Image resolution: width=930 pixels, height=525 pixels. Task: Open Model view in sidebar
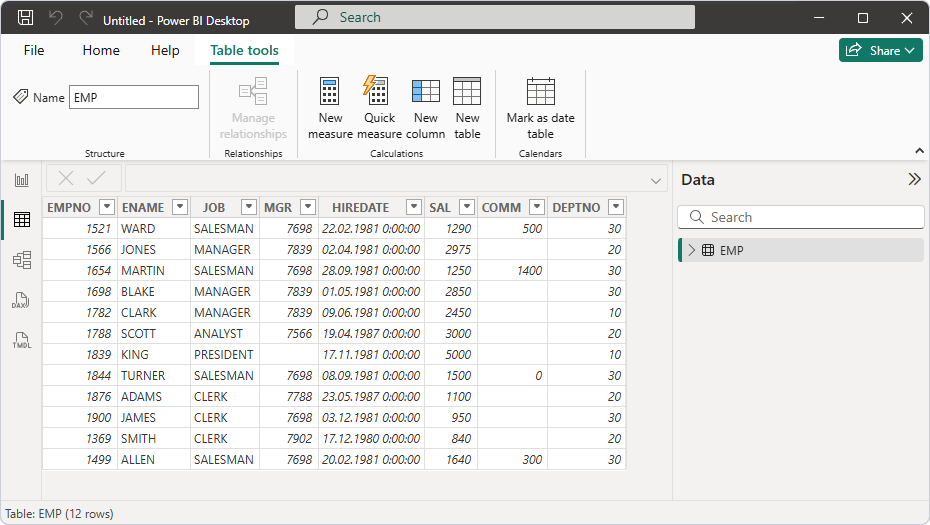[x=22, y=260]
